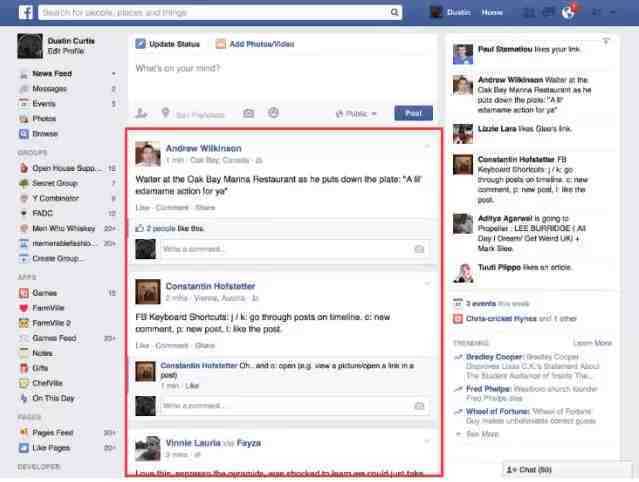
Task: Click the emoji smiley icon in composer
Action: (274, 114)
